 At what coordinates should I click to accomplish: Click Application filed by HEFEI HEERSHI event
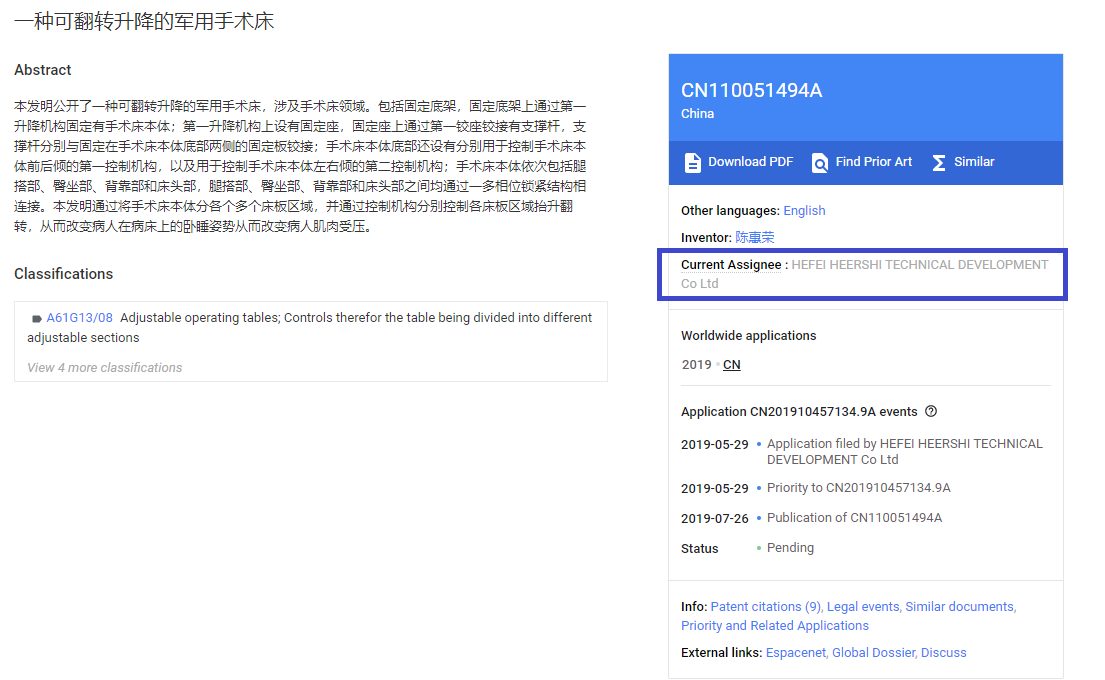click(905, 452)
